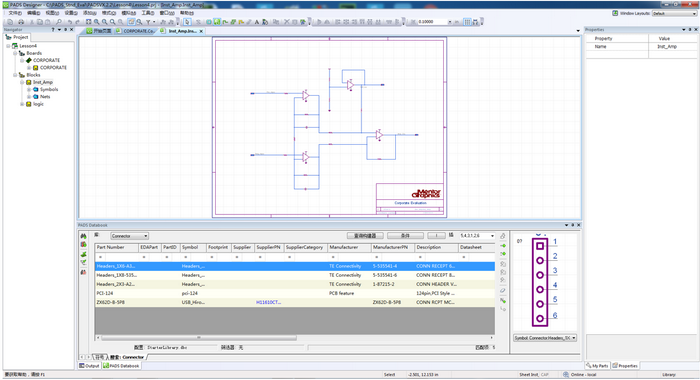Image resolution: width=700 pixels, height=380 pixels.
Task: Click the Print icon in the toolbar
Action: pos(21,22)
